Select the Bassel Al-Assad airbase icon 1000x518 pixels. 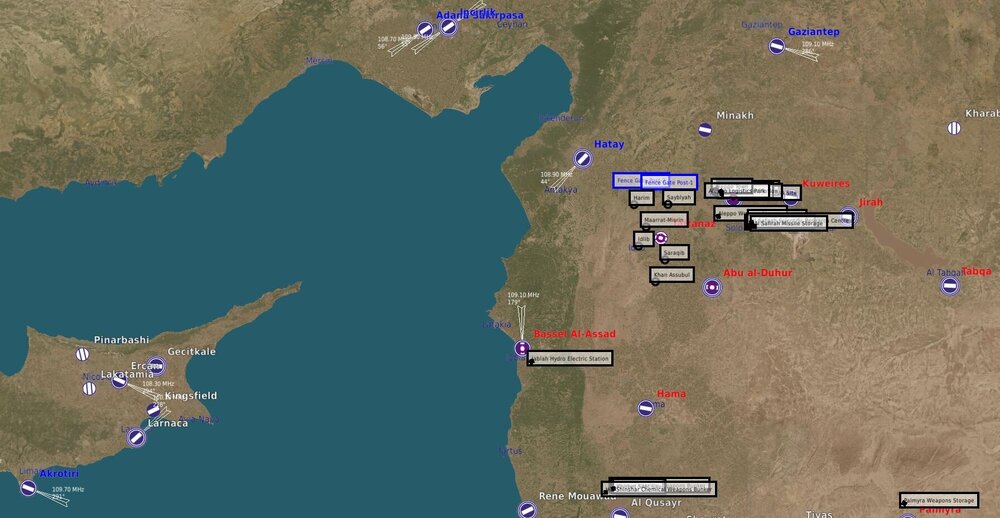pyautogui.click(x=522, y=348)
